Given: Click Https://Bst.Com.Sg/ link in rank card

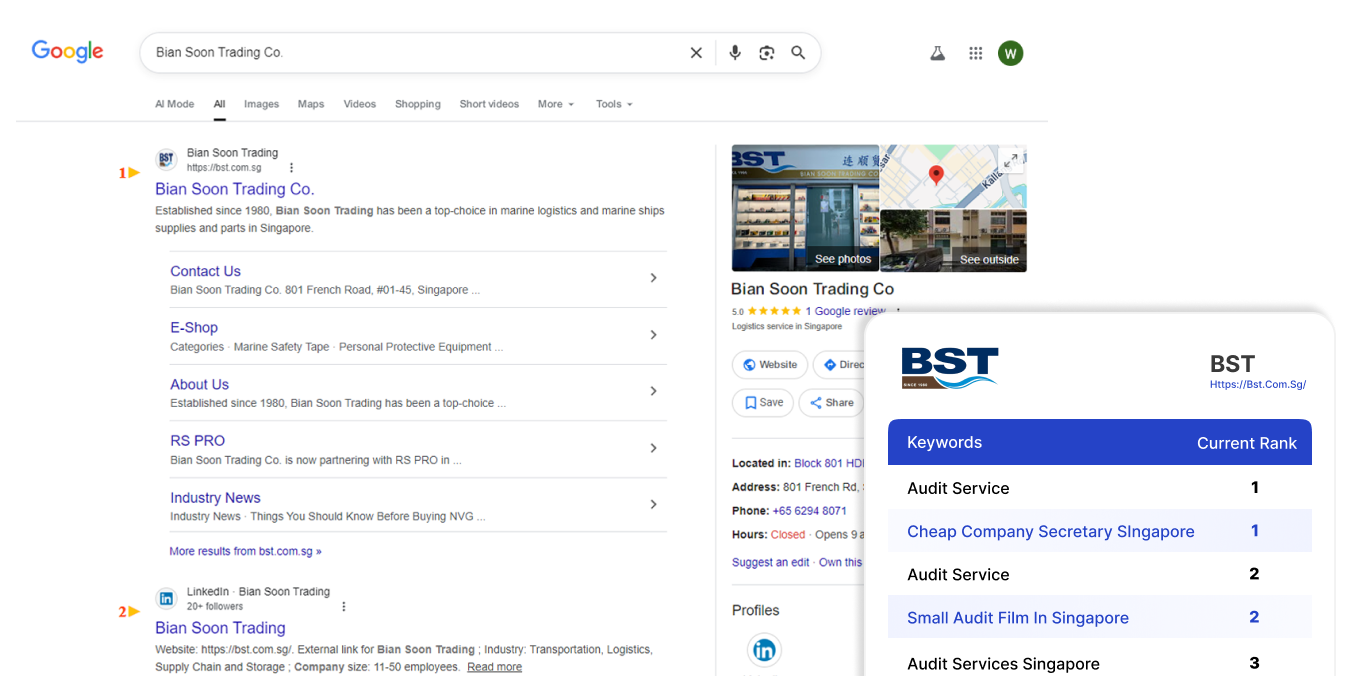Looking at the screenshot, I should tap(1258, 384).
